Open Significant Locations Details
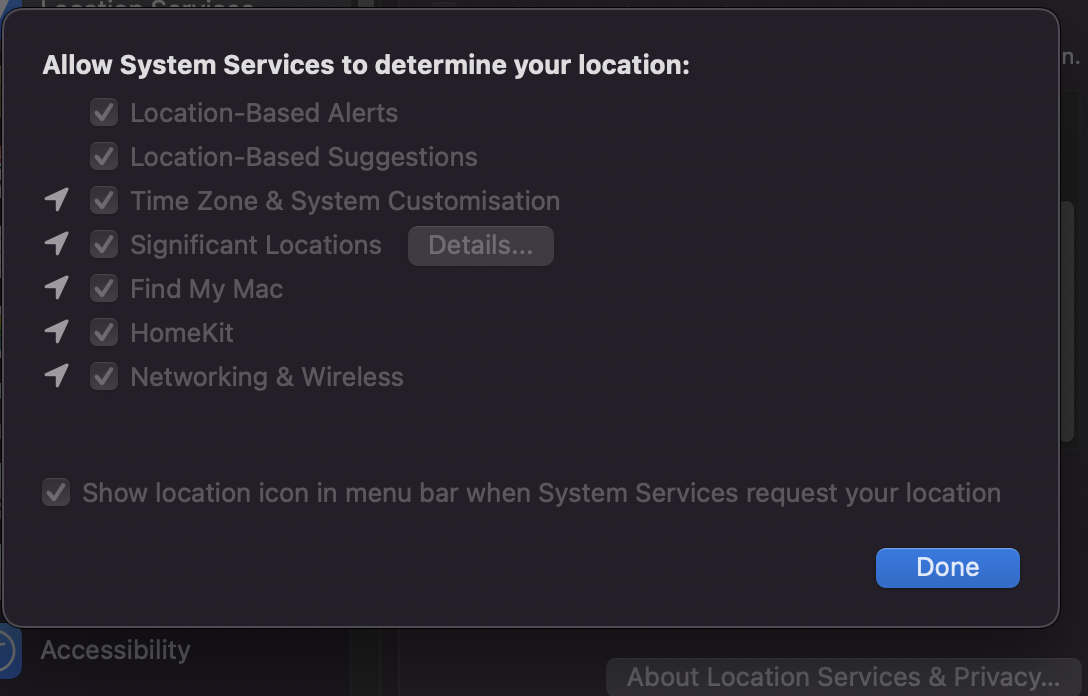The width and height of the screenshot is (1088, 696). pos(481,246)
